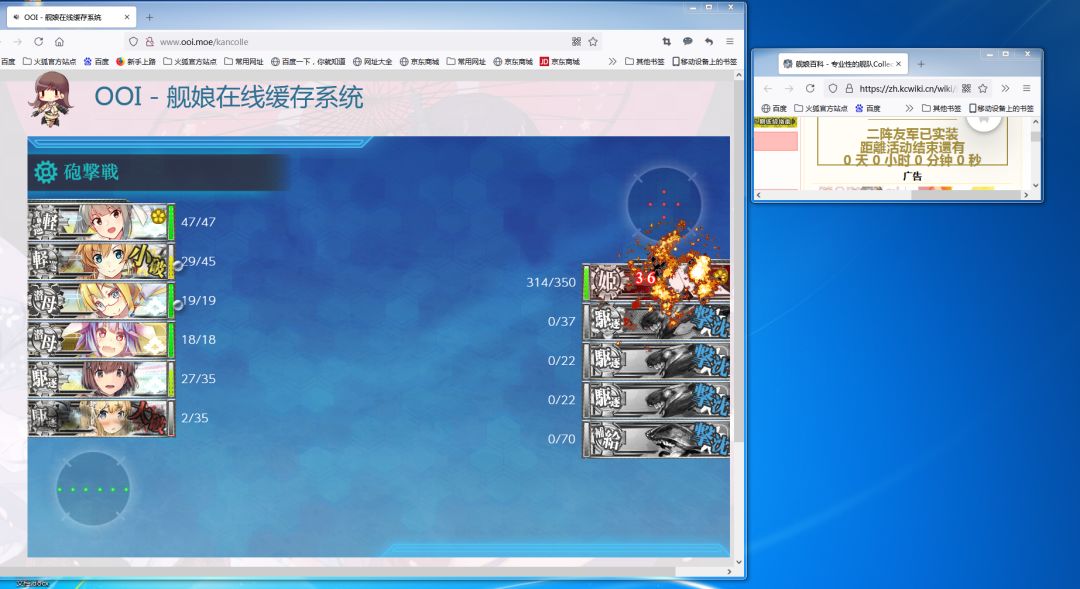Bookmark the ooi.moe page with star

click(x=593, y=41)
